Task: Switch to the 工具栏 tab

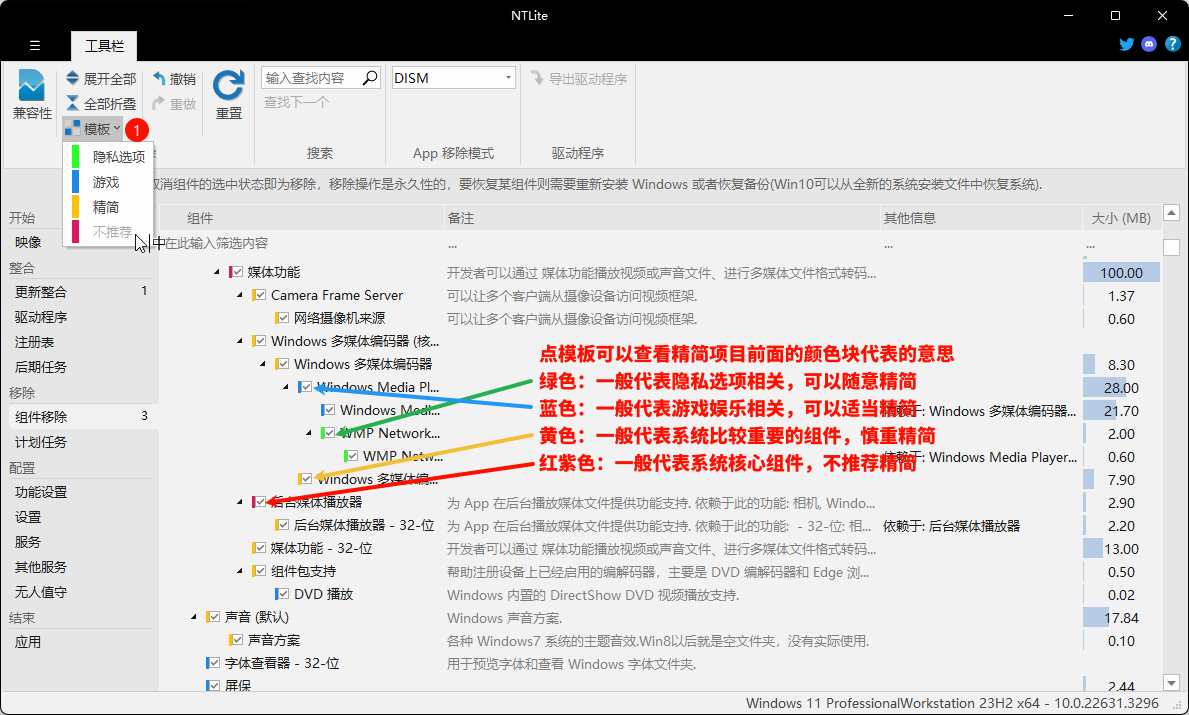Action: (104, 45)
